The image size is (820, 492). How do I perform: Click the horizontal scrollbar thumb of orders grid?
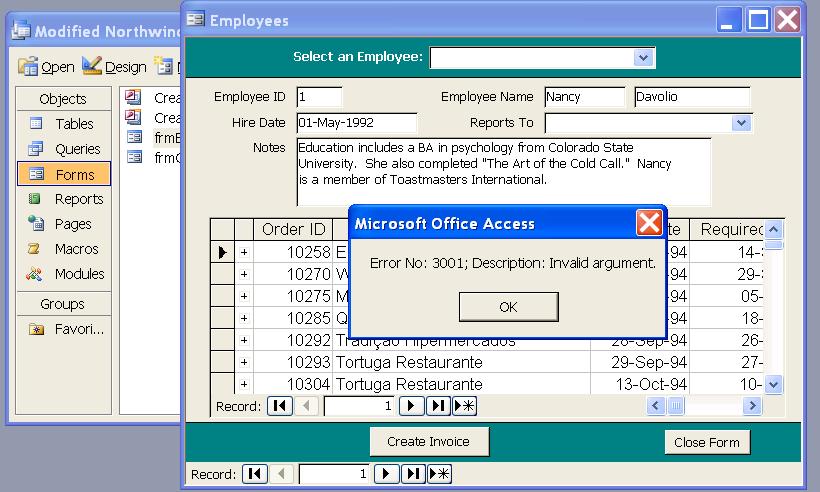point(676,405)
